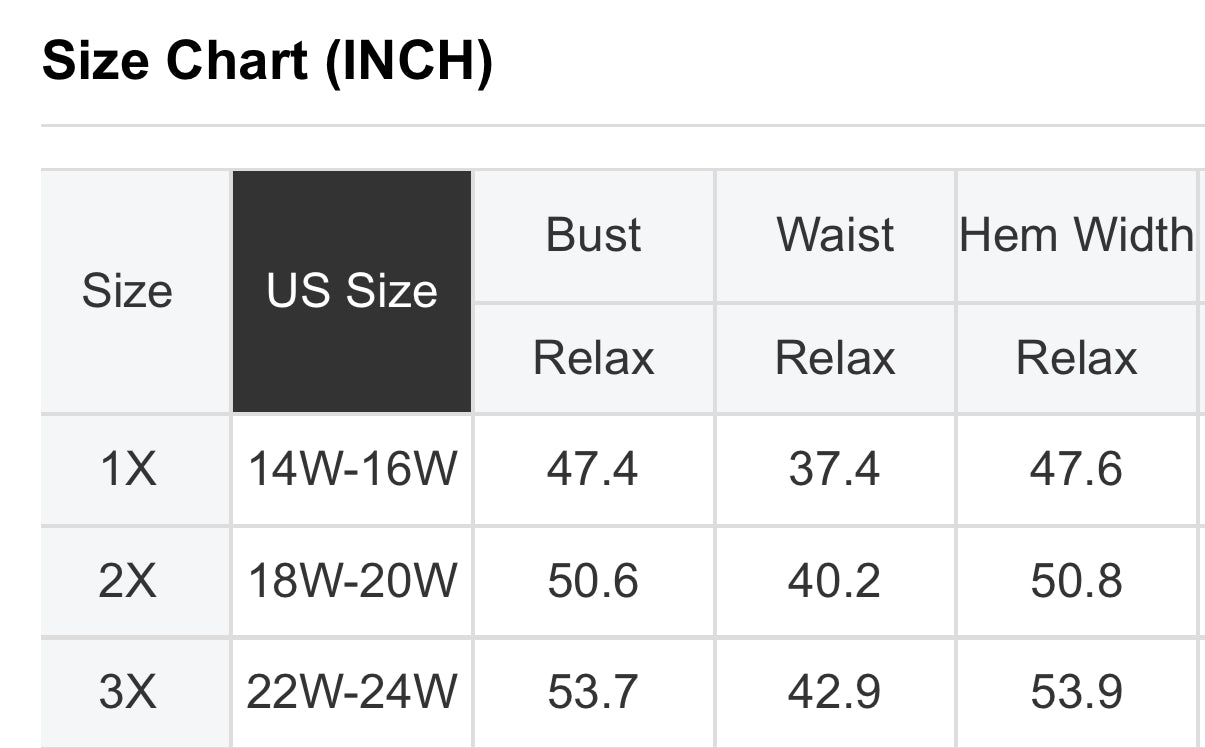Click the 47.6 hem width value
This screenshot has width=1205, height=748.
point(1076,469)
